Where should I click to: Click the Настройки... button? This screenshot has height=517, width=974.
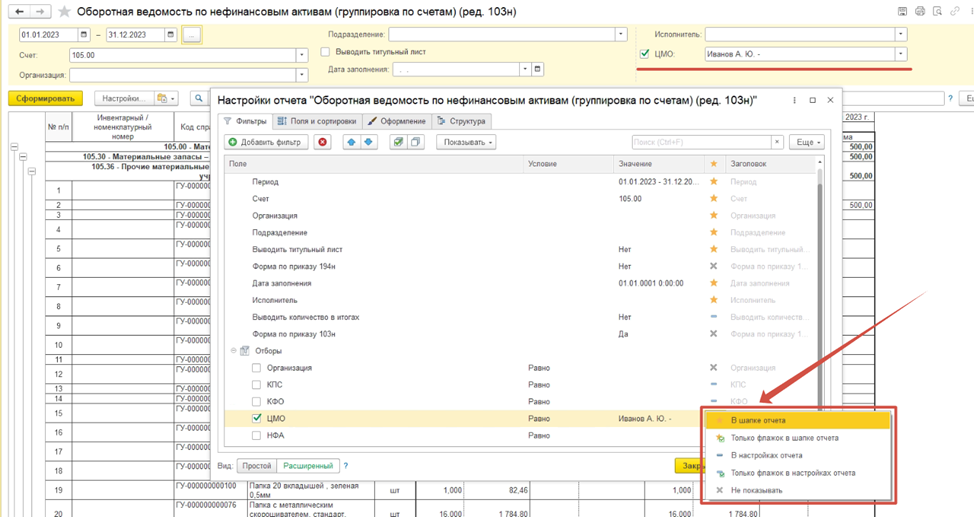tap(124, 98)
